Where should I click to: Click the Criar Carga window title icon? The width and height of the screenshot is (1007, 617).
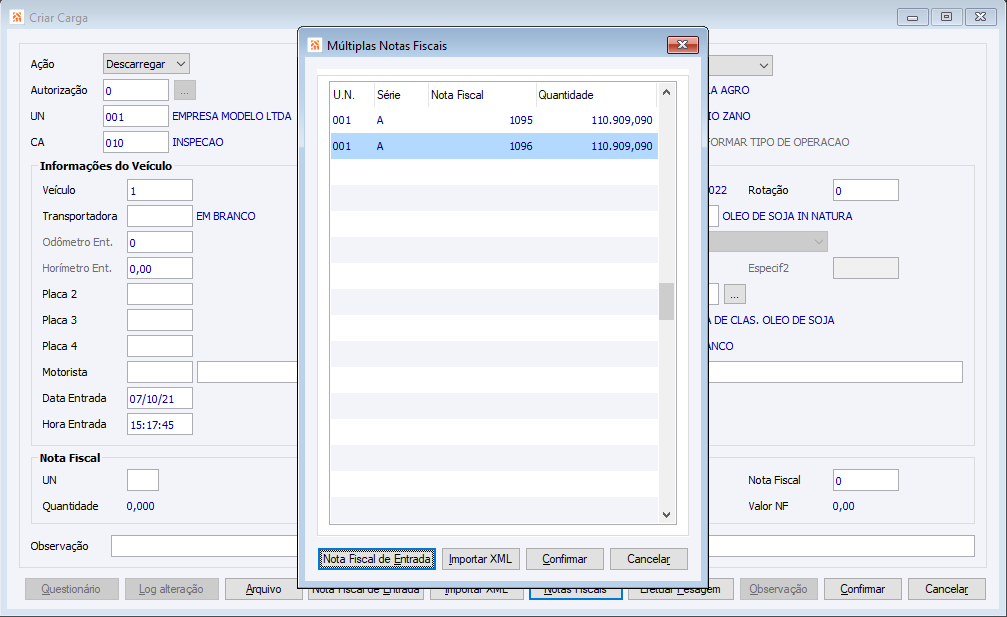tap(17, 17)
